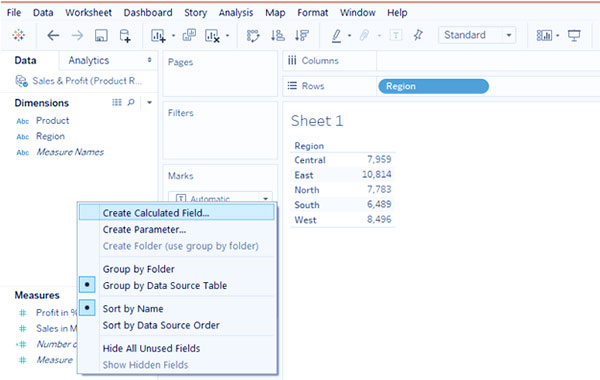The image size is (600, 380).
Task: Show mark labels T icon
Action: pyautogui.click(x=396, y=36)
